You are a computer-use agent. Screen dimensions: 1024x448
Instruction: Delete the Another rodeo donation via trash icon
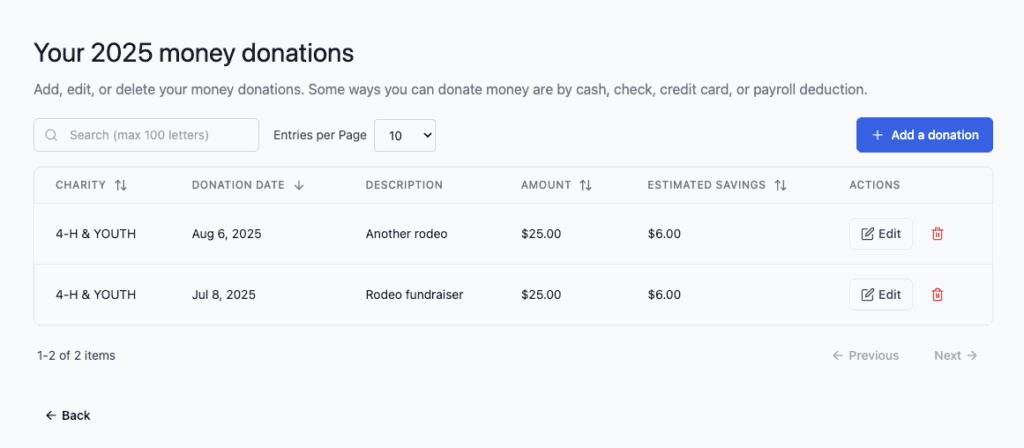tap(937, 234)
